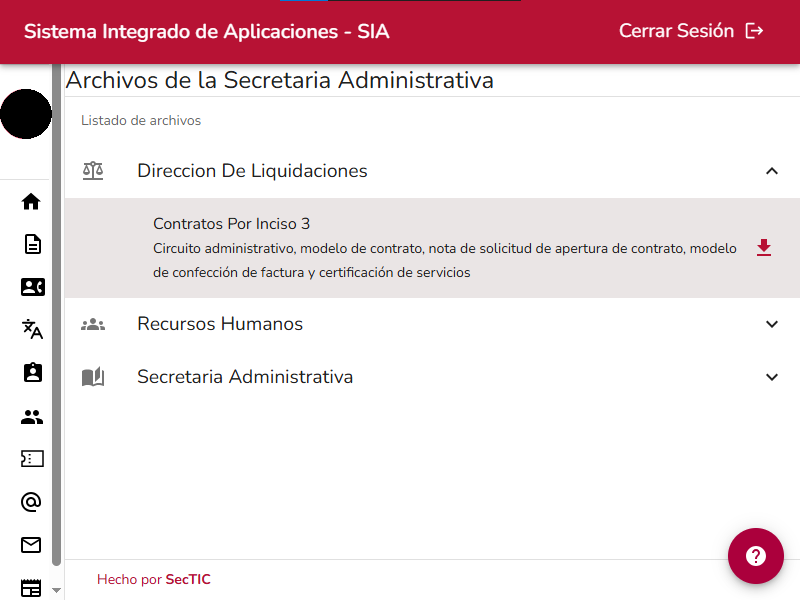Select the translate language sidebar icon
The height and width of the screenshot is (600, 800).
coord(31,329)
